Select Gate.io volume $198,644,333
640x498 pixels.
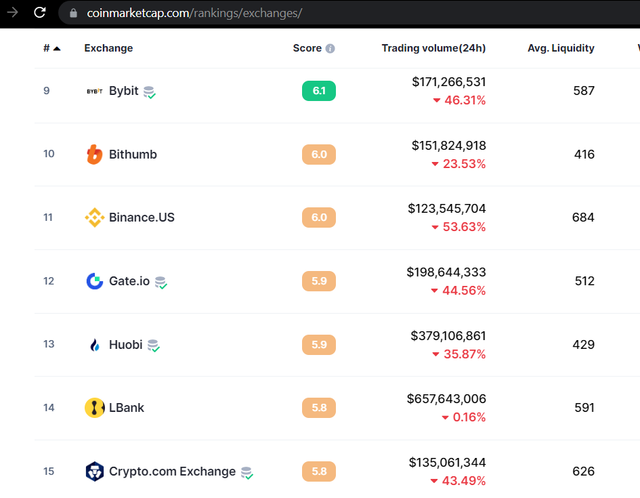446,272
